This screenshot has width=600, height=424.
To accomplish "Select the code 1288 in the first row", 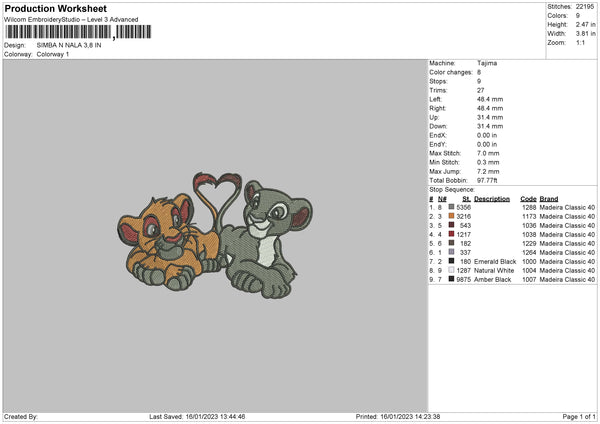I will pos(529,207).
